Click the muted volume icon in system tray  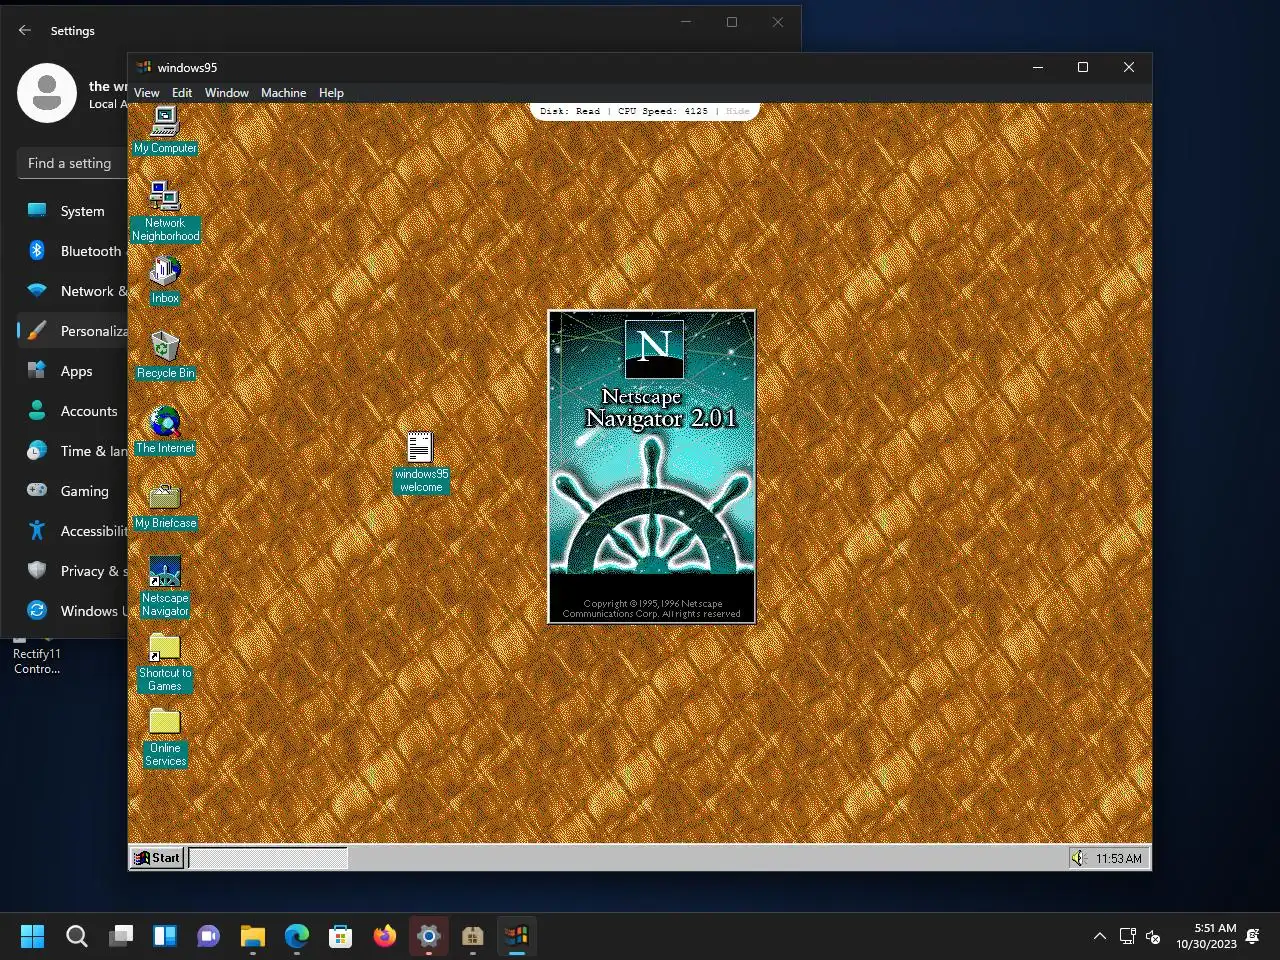(x=1153, y=937)
